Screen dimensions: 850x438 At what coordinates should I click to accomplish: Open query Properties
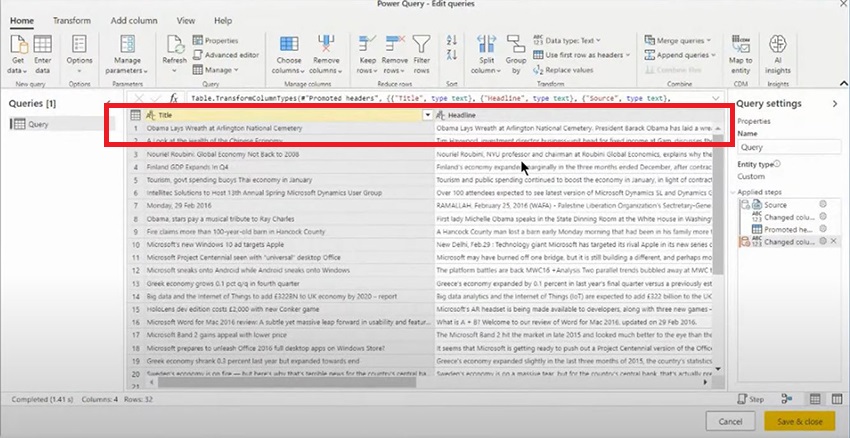pos(216,41)
